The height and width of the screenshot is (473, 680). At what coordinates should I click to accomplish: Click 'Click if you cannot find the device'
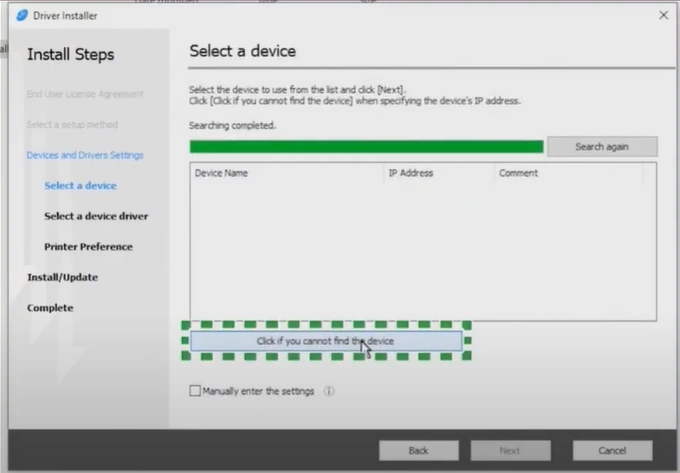(x=326, y=341)
